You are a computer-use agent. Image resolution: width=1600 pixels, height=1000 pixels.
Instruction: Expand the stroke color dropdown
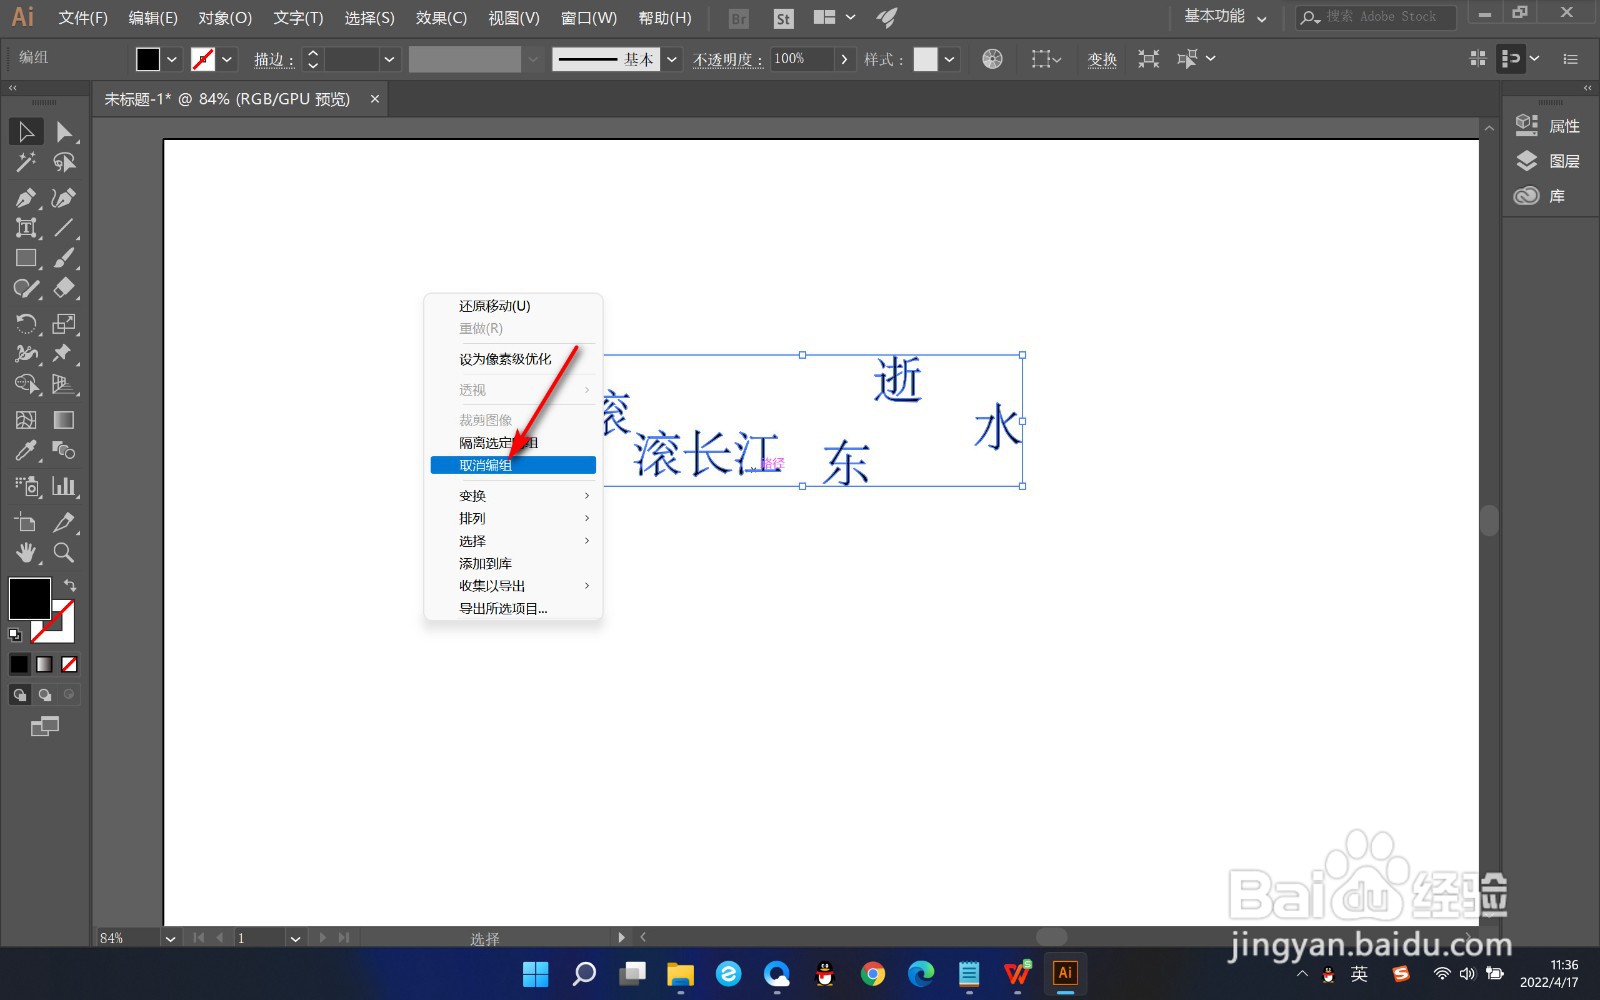[x=227, y=59]
